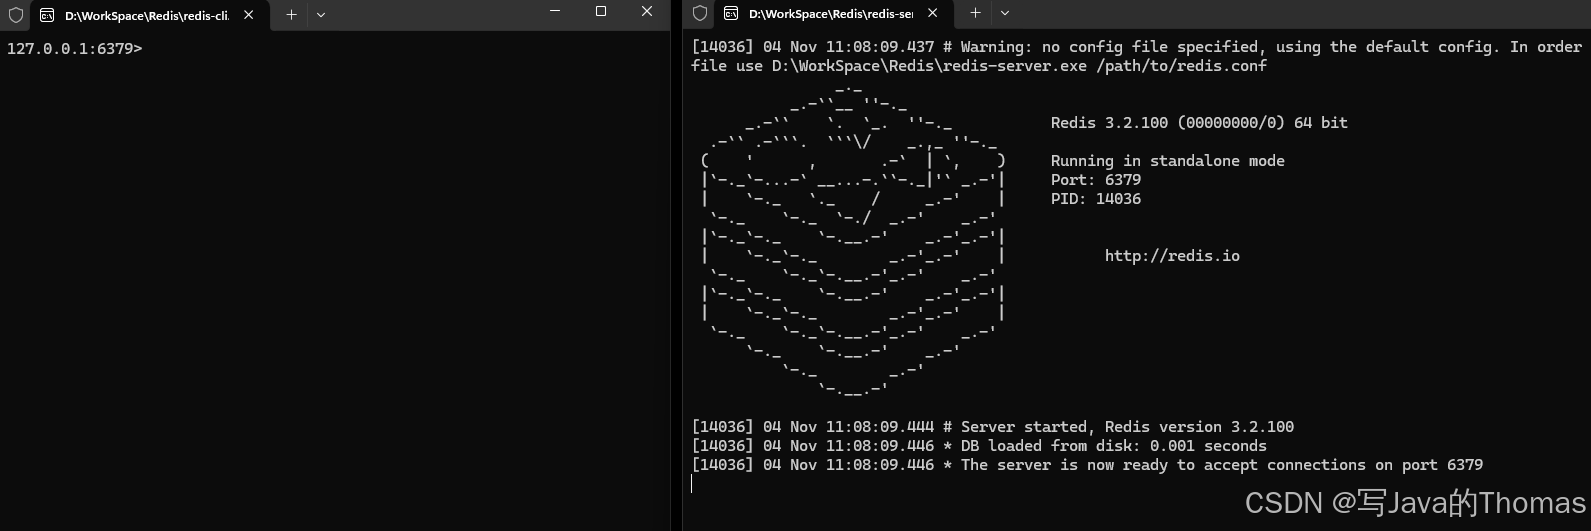
Task: Click the terminal icon on the redis-cli tab
Action: coord(47,15)
